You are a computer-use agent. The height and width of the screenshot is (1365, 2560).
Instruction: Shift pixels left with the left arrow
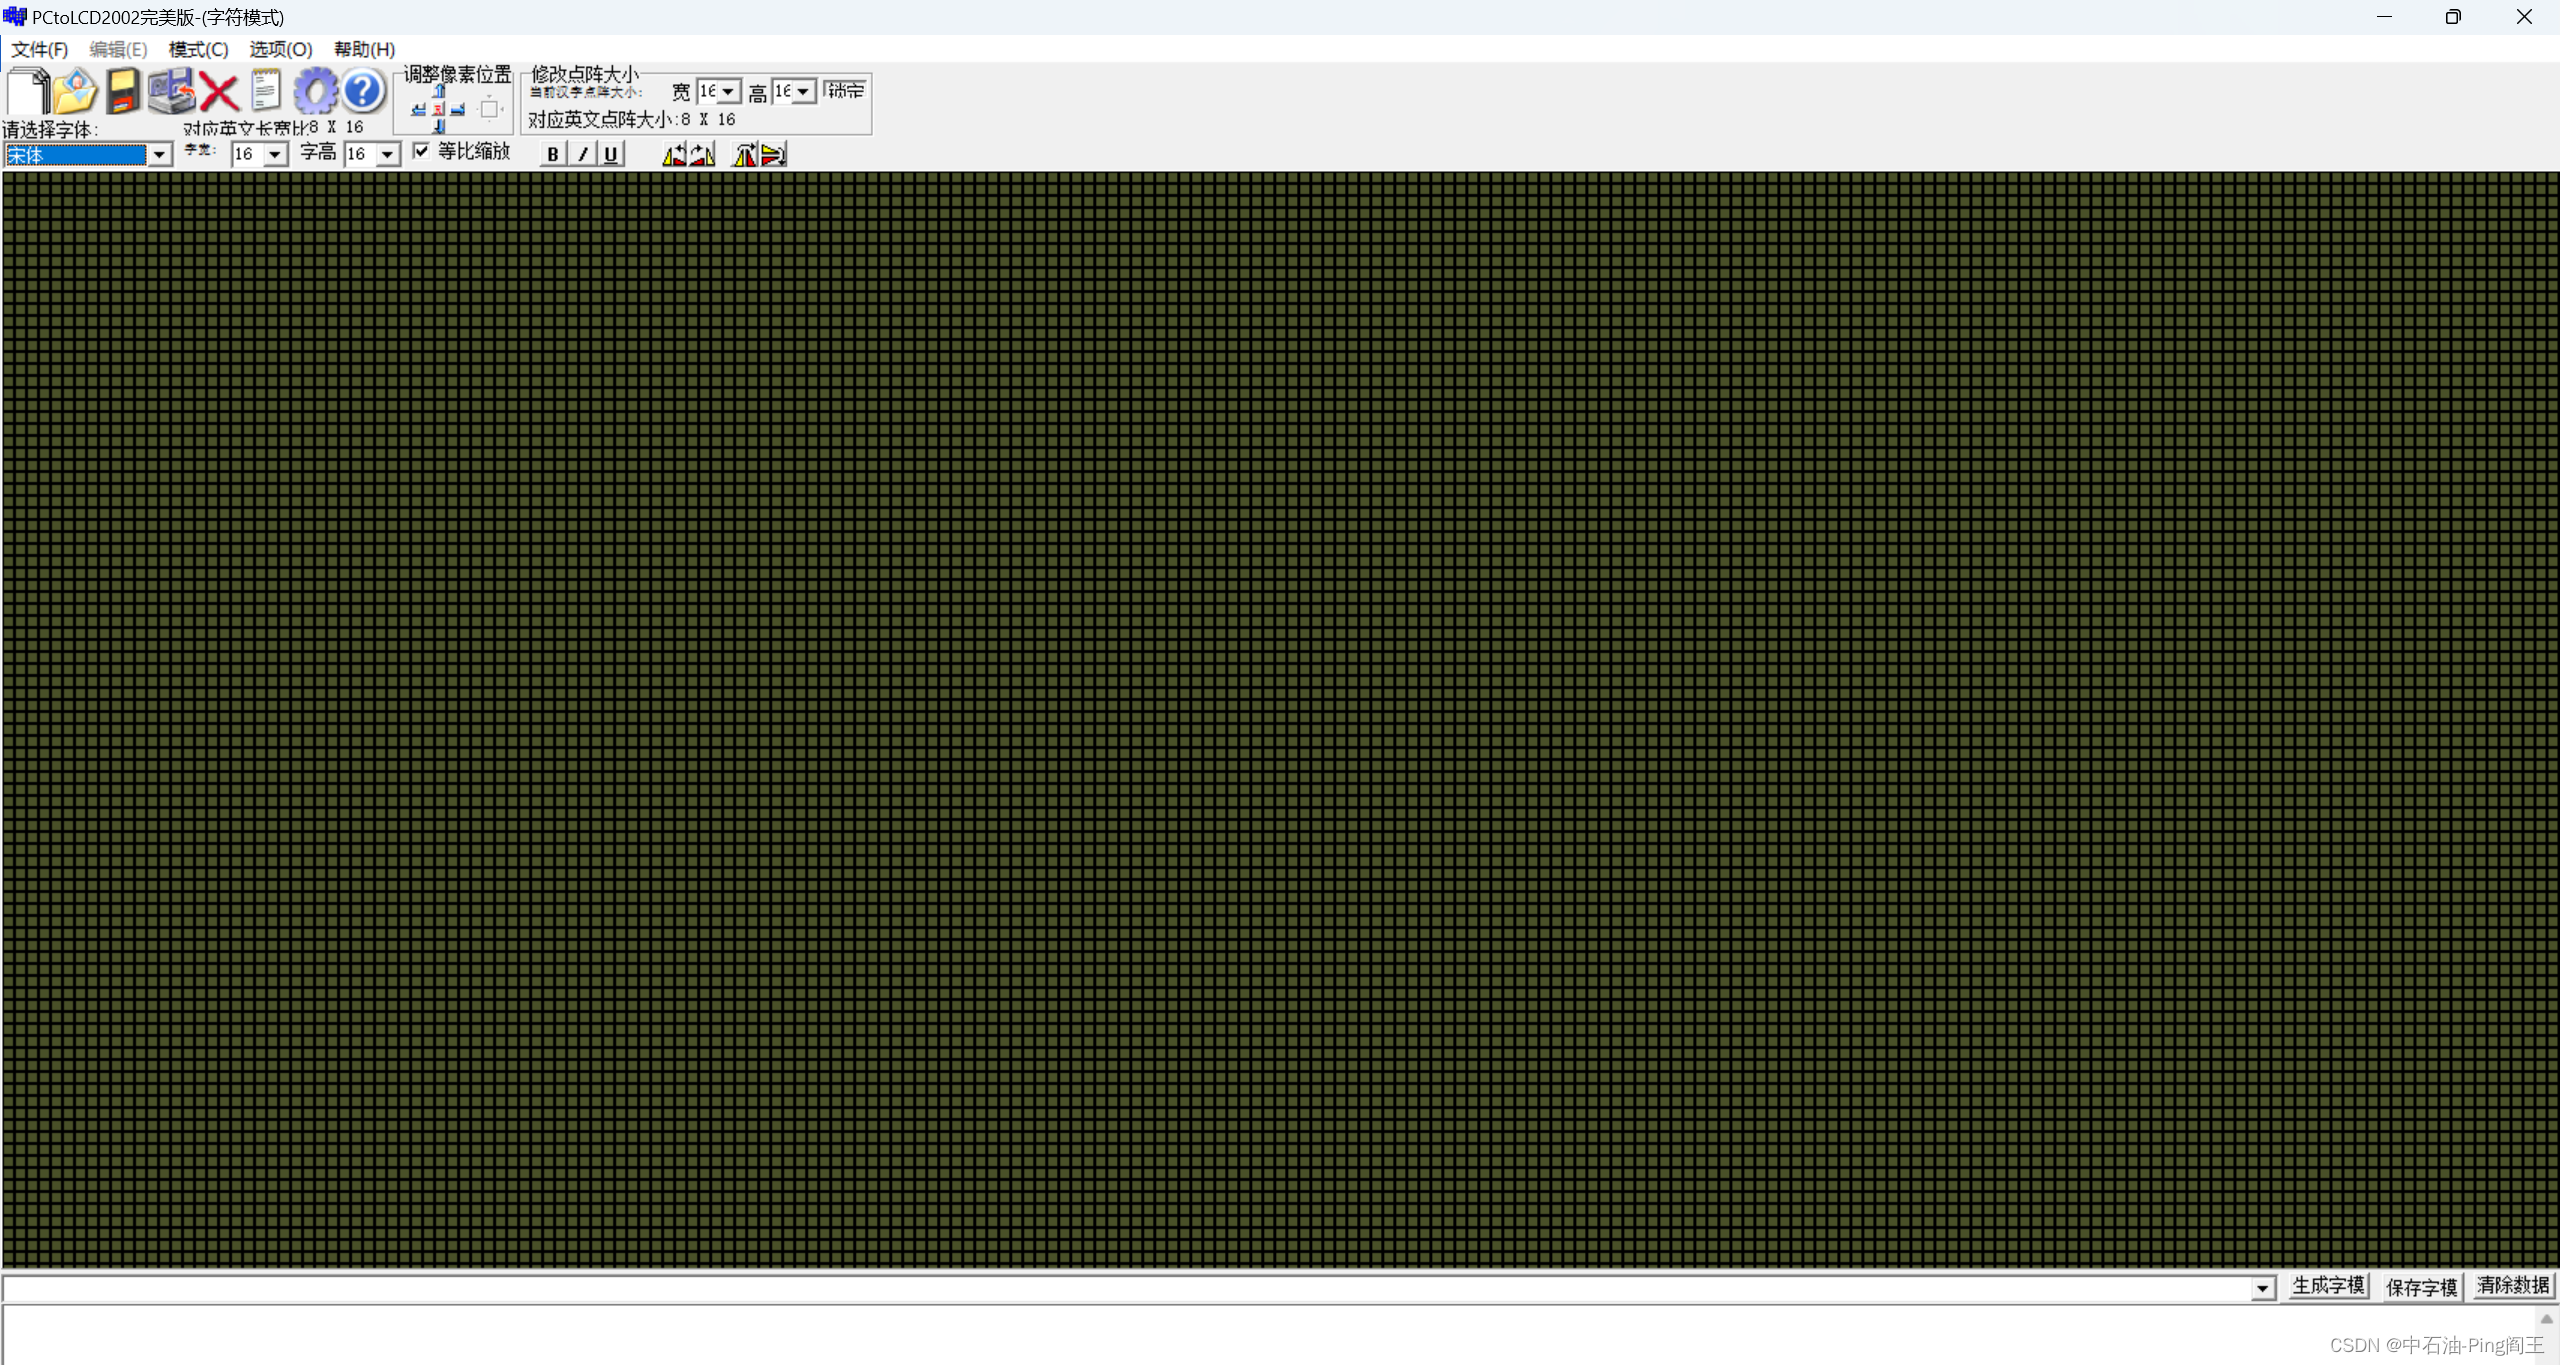(x=418, y=110)
